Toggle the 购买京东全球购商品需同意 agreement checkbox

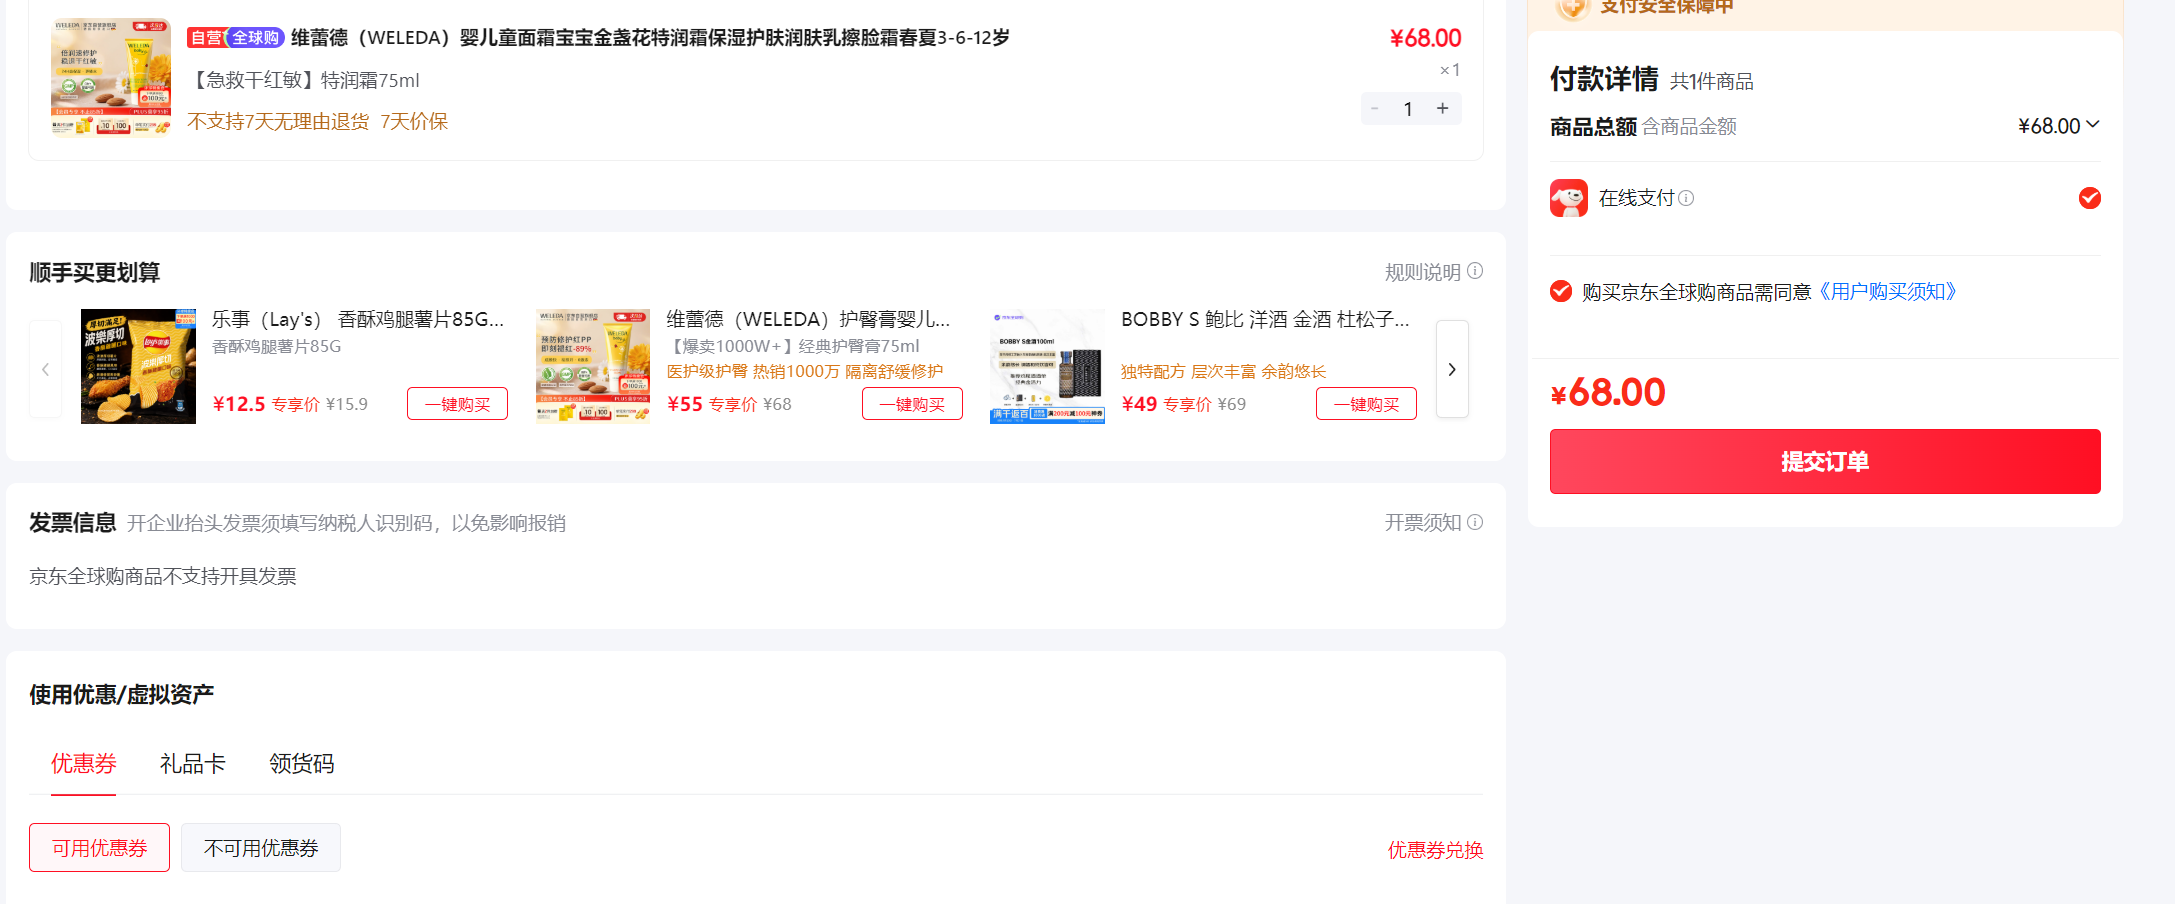pos(1561,291)
